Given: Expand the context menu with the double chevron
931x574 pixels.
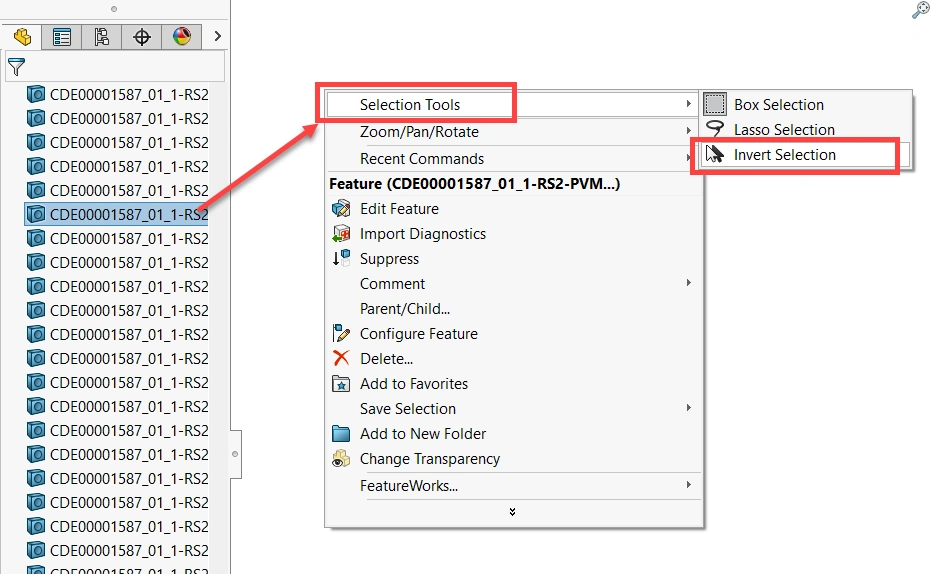Looking at the screenshot, I should pos(512,512).
